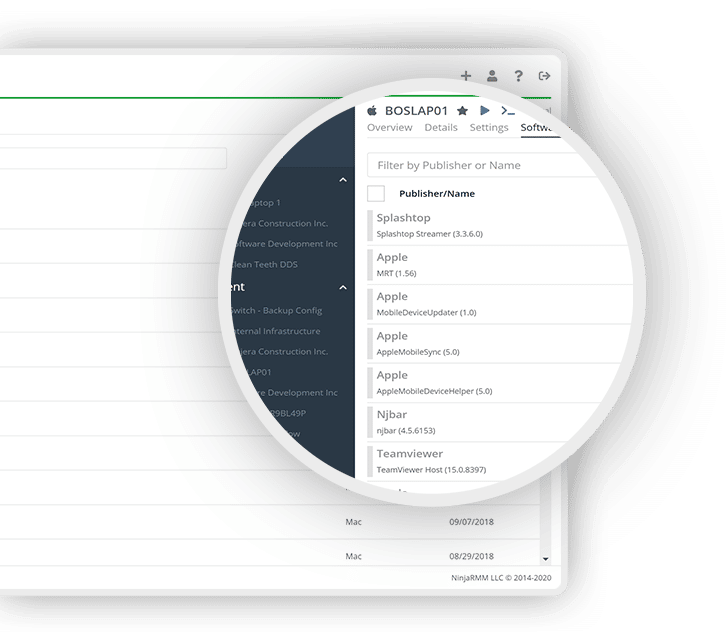726x636 pixels.
Task: Open Software Development Inc in upper sidebar list
Action: (x=285, y=244)
